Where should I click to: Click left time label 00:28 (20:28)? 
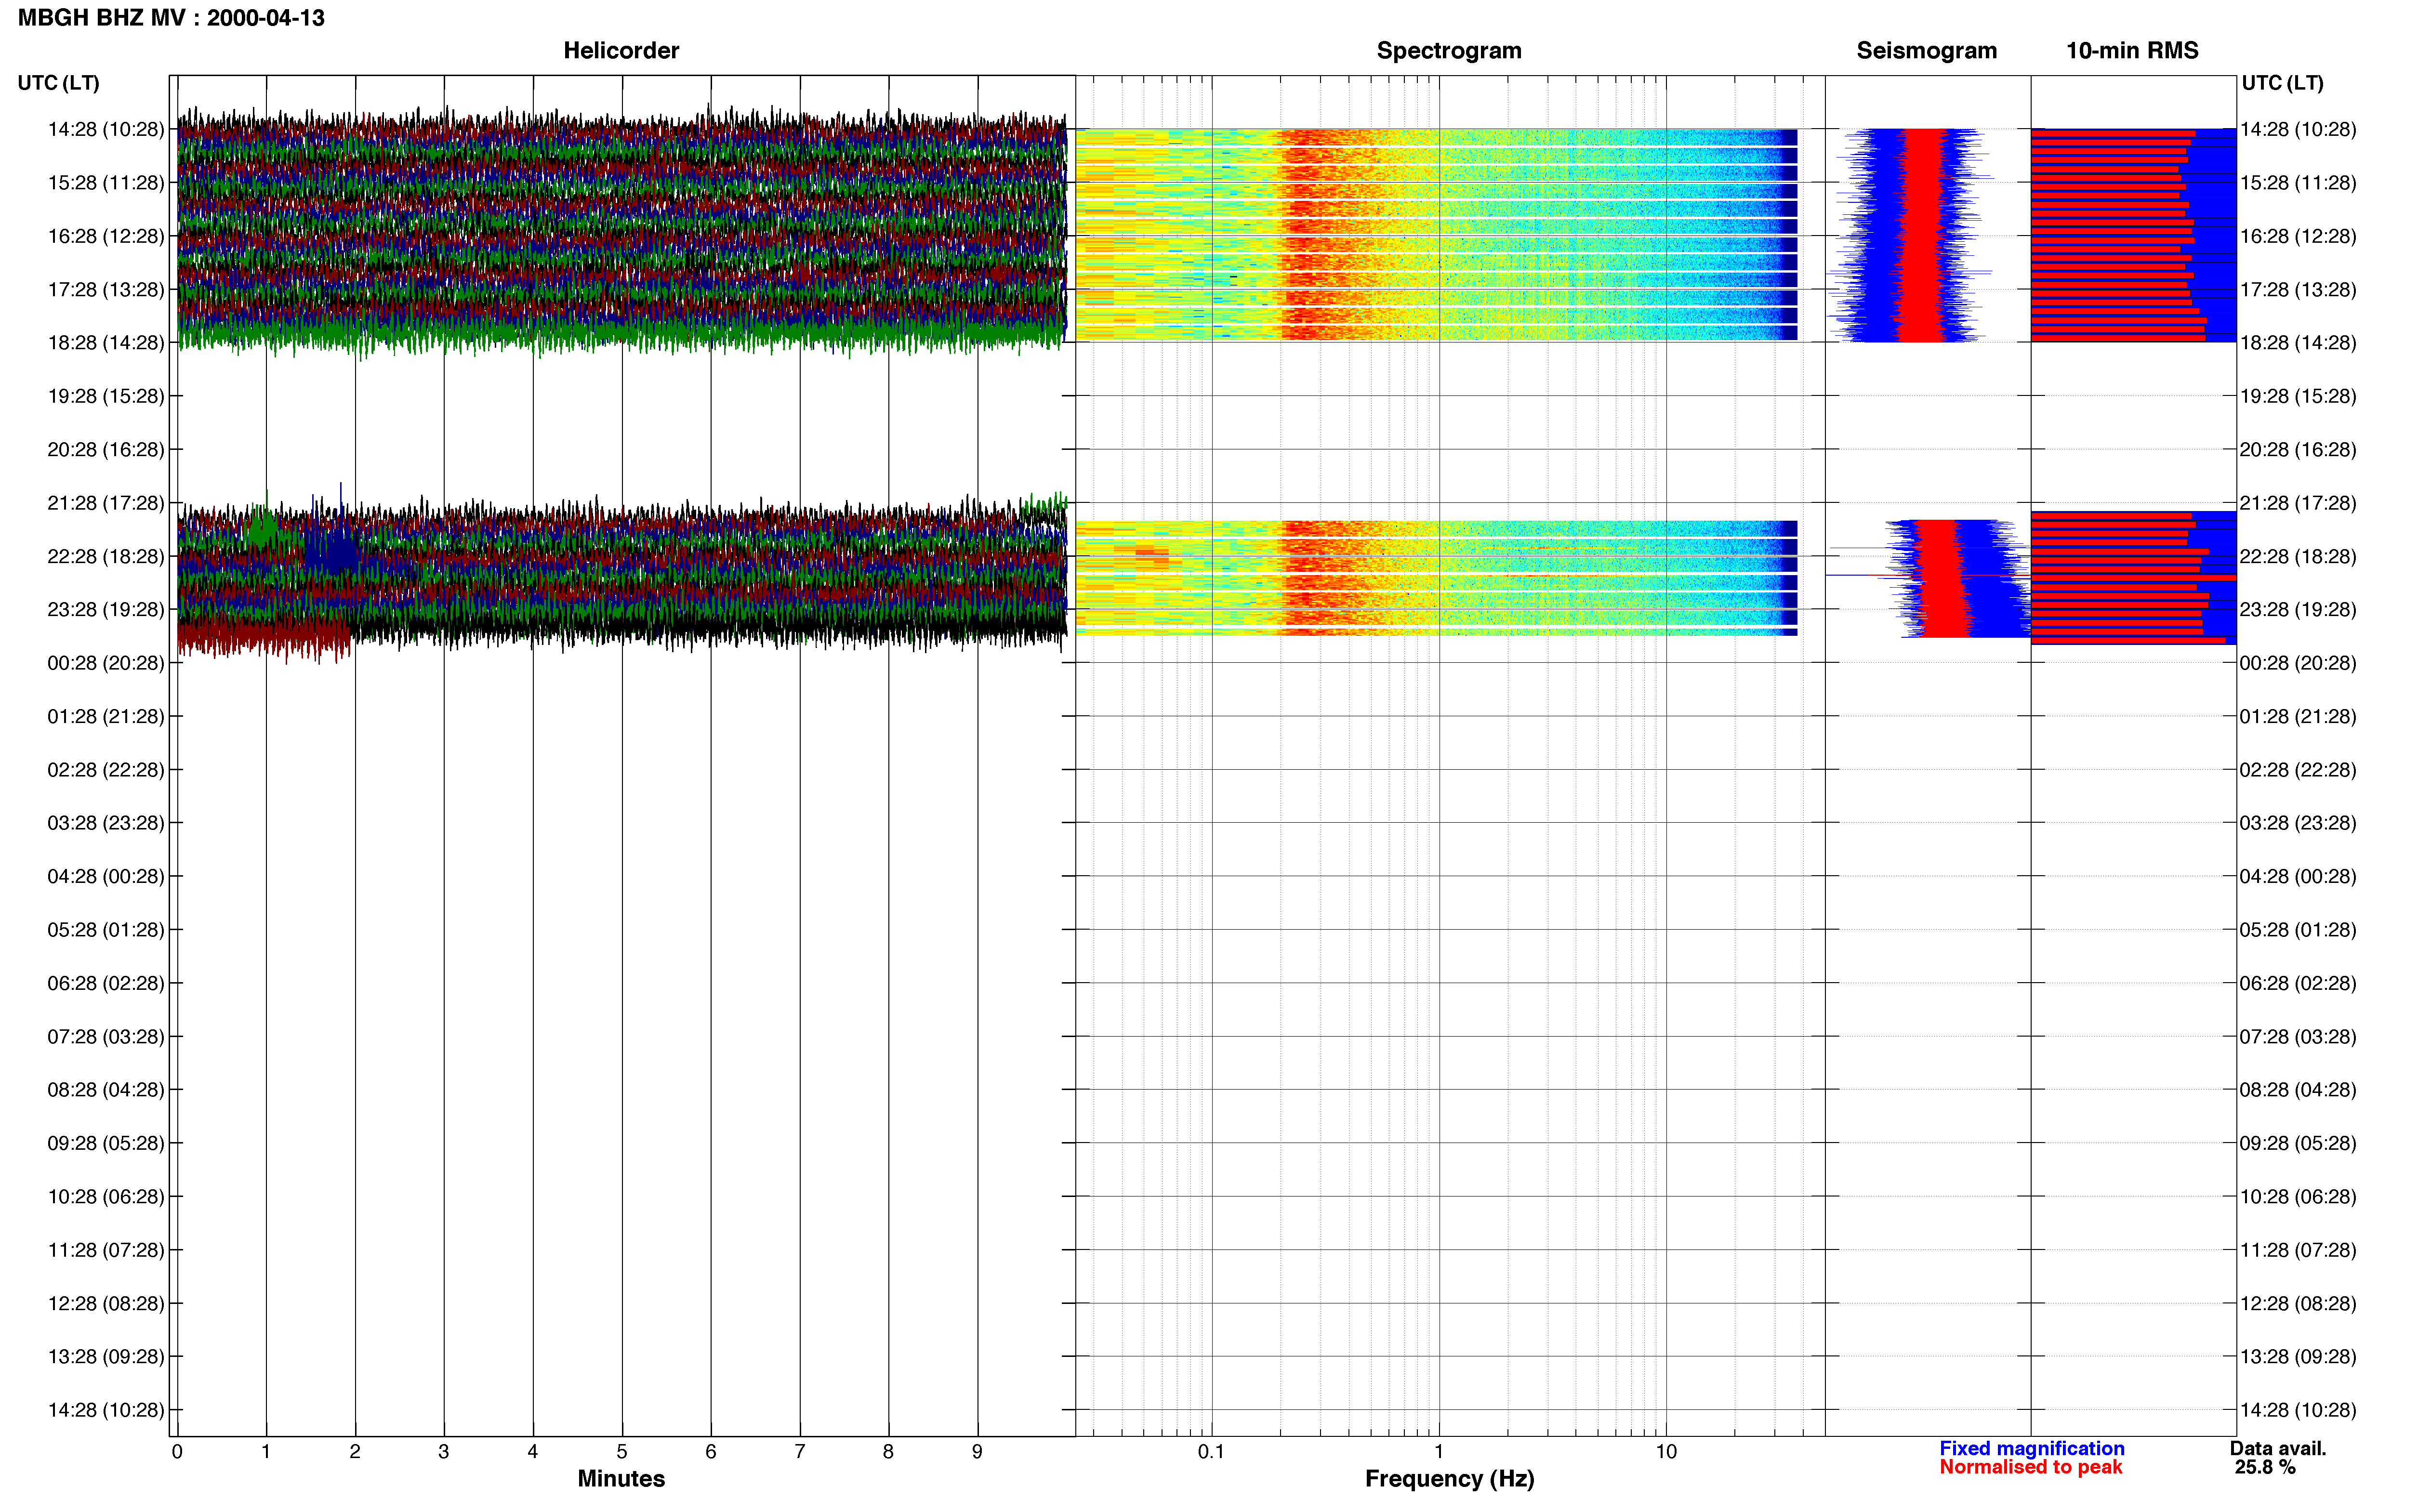click(x=106, y=662)
